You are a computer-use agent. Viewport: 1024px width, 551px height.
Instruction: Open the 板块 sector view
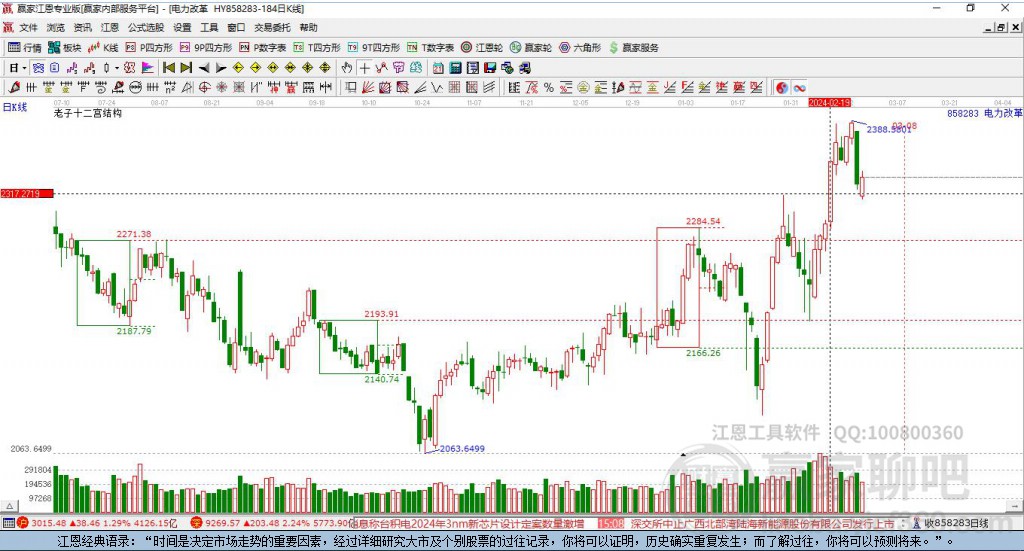point(65,48)
